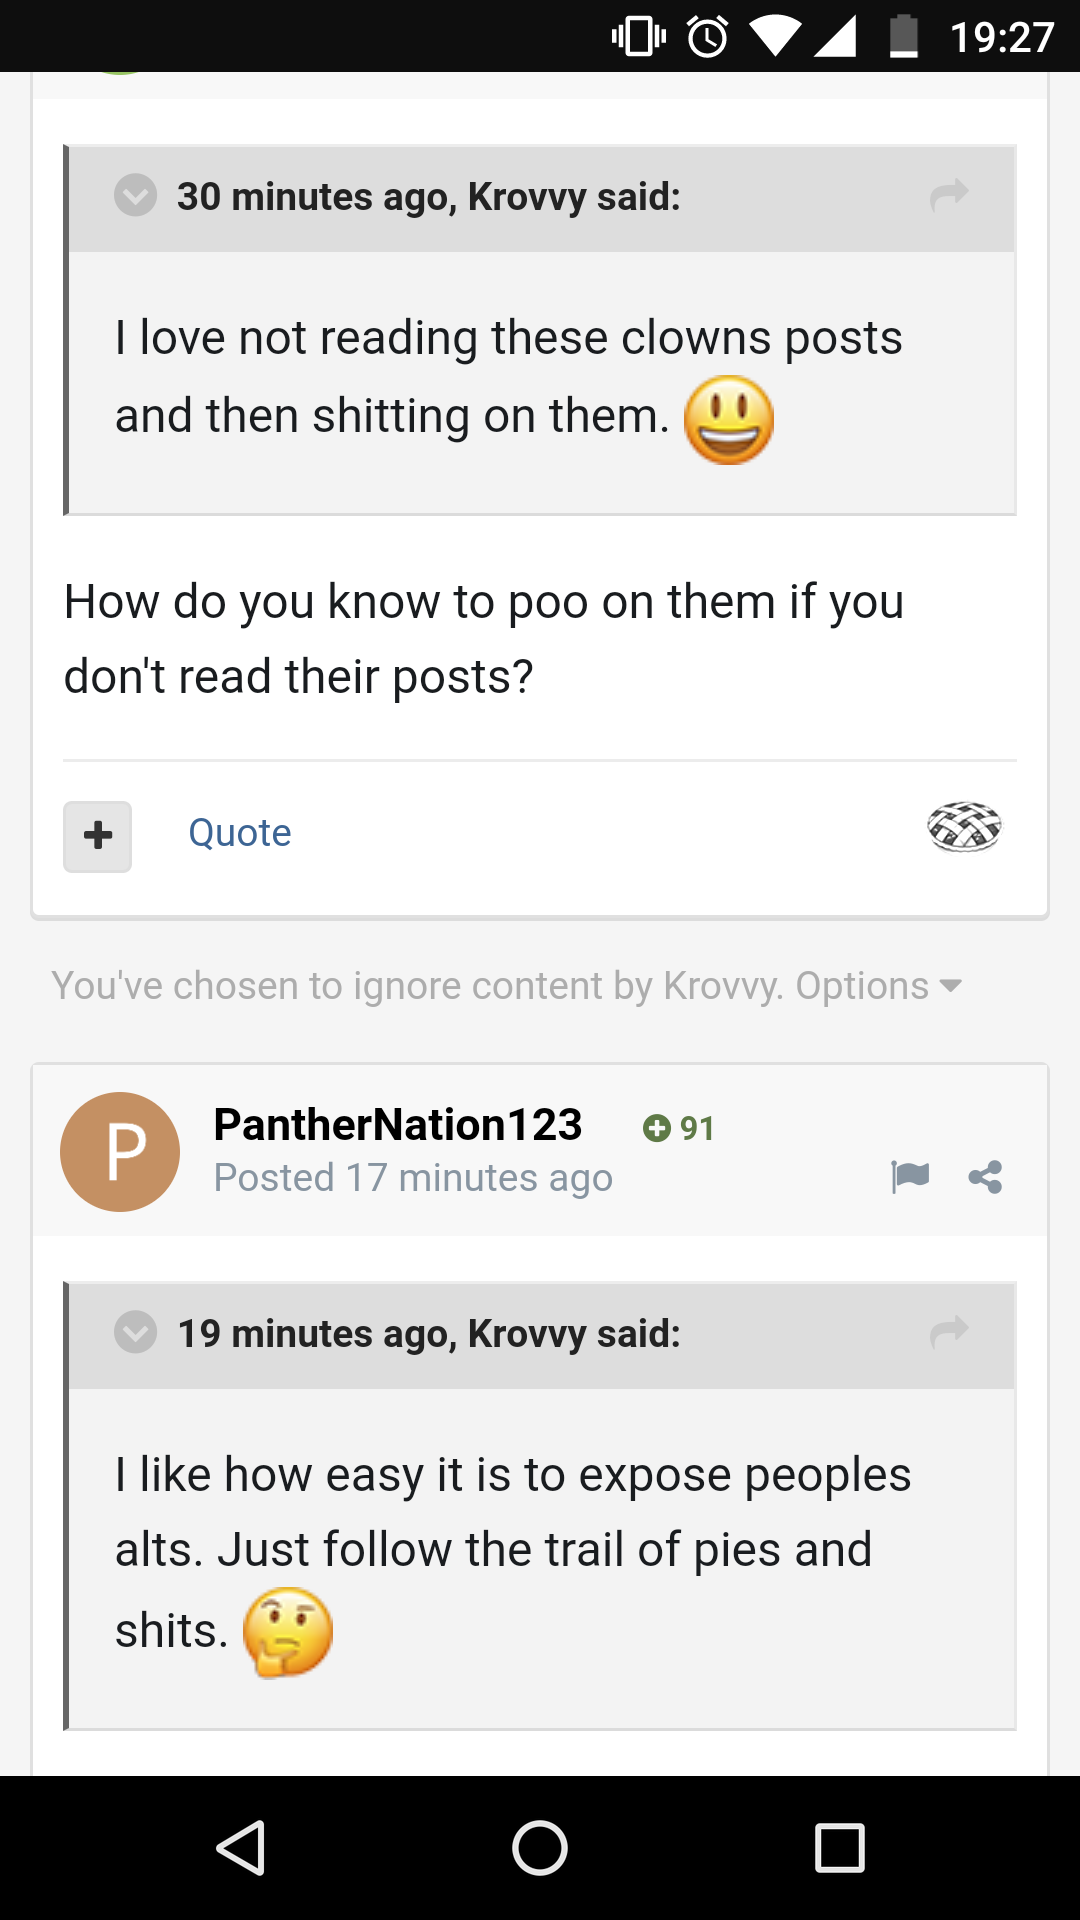Tap the Android home button
This screenshot has height=1920, width=1080.
click(540, 1847)
